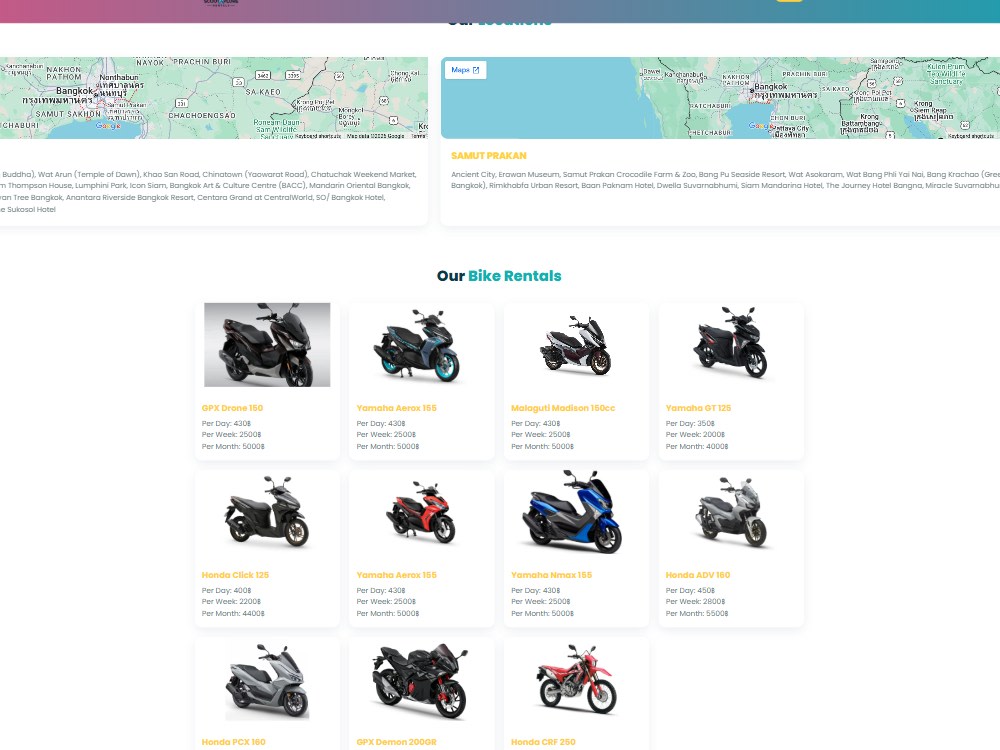Click the Google logo on Samut Prakan map
Screen dimensions: 1000x750
(x=760, y=126)
